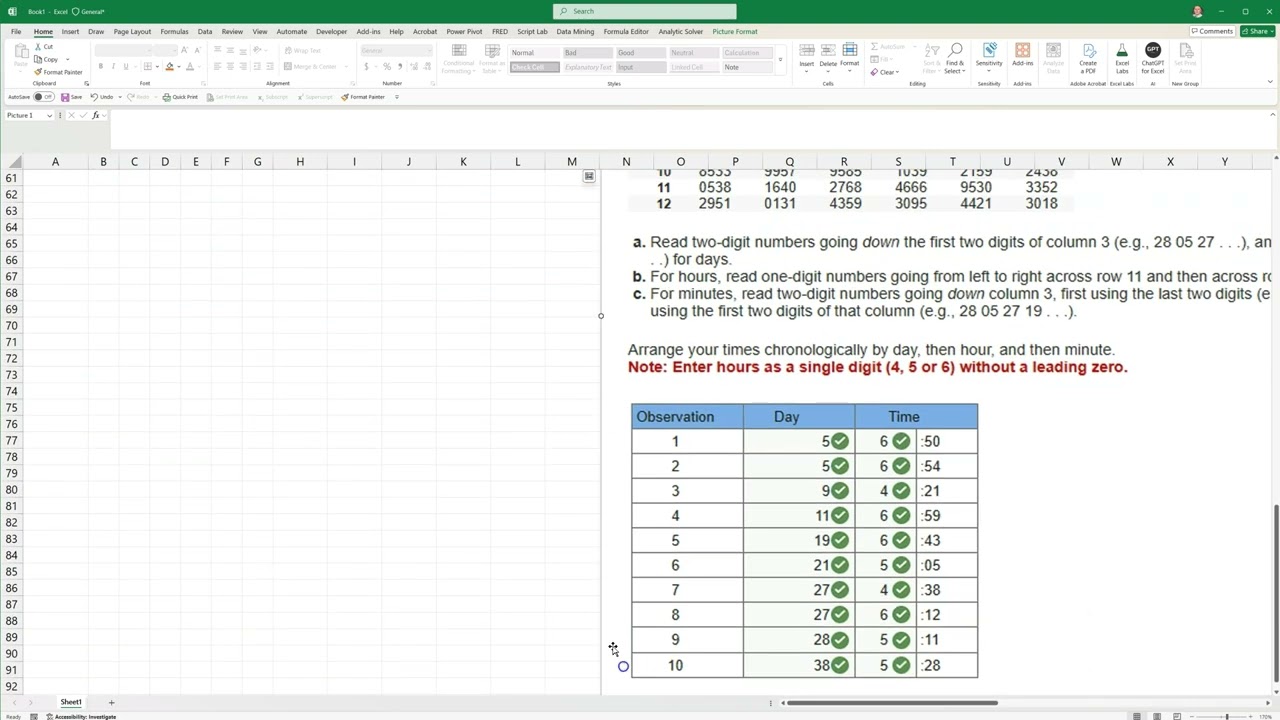Select column header A
Viewport: 1280px width, 720px height.
point(55,161)
